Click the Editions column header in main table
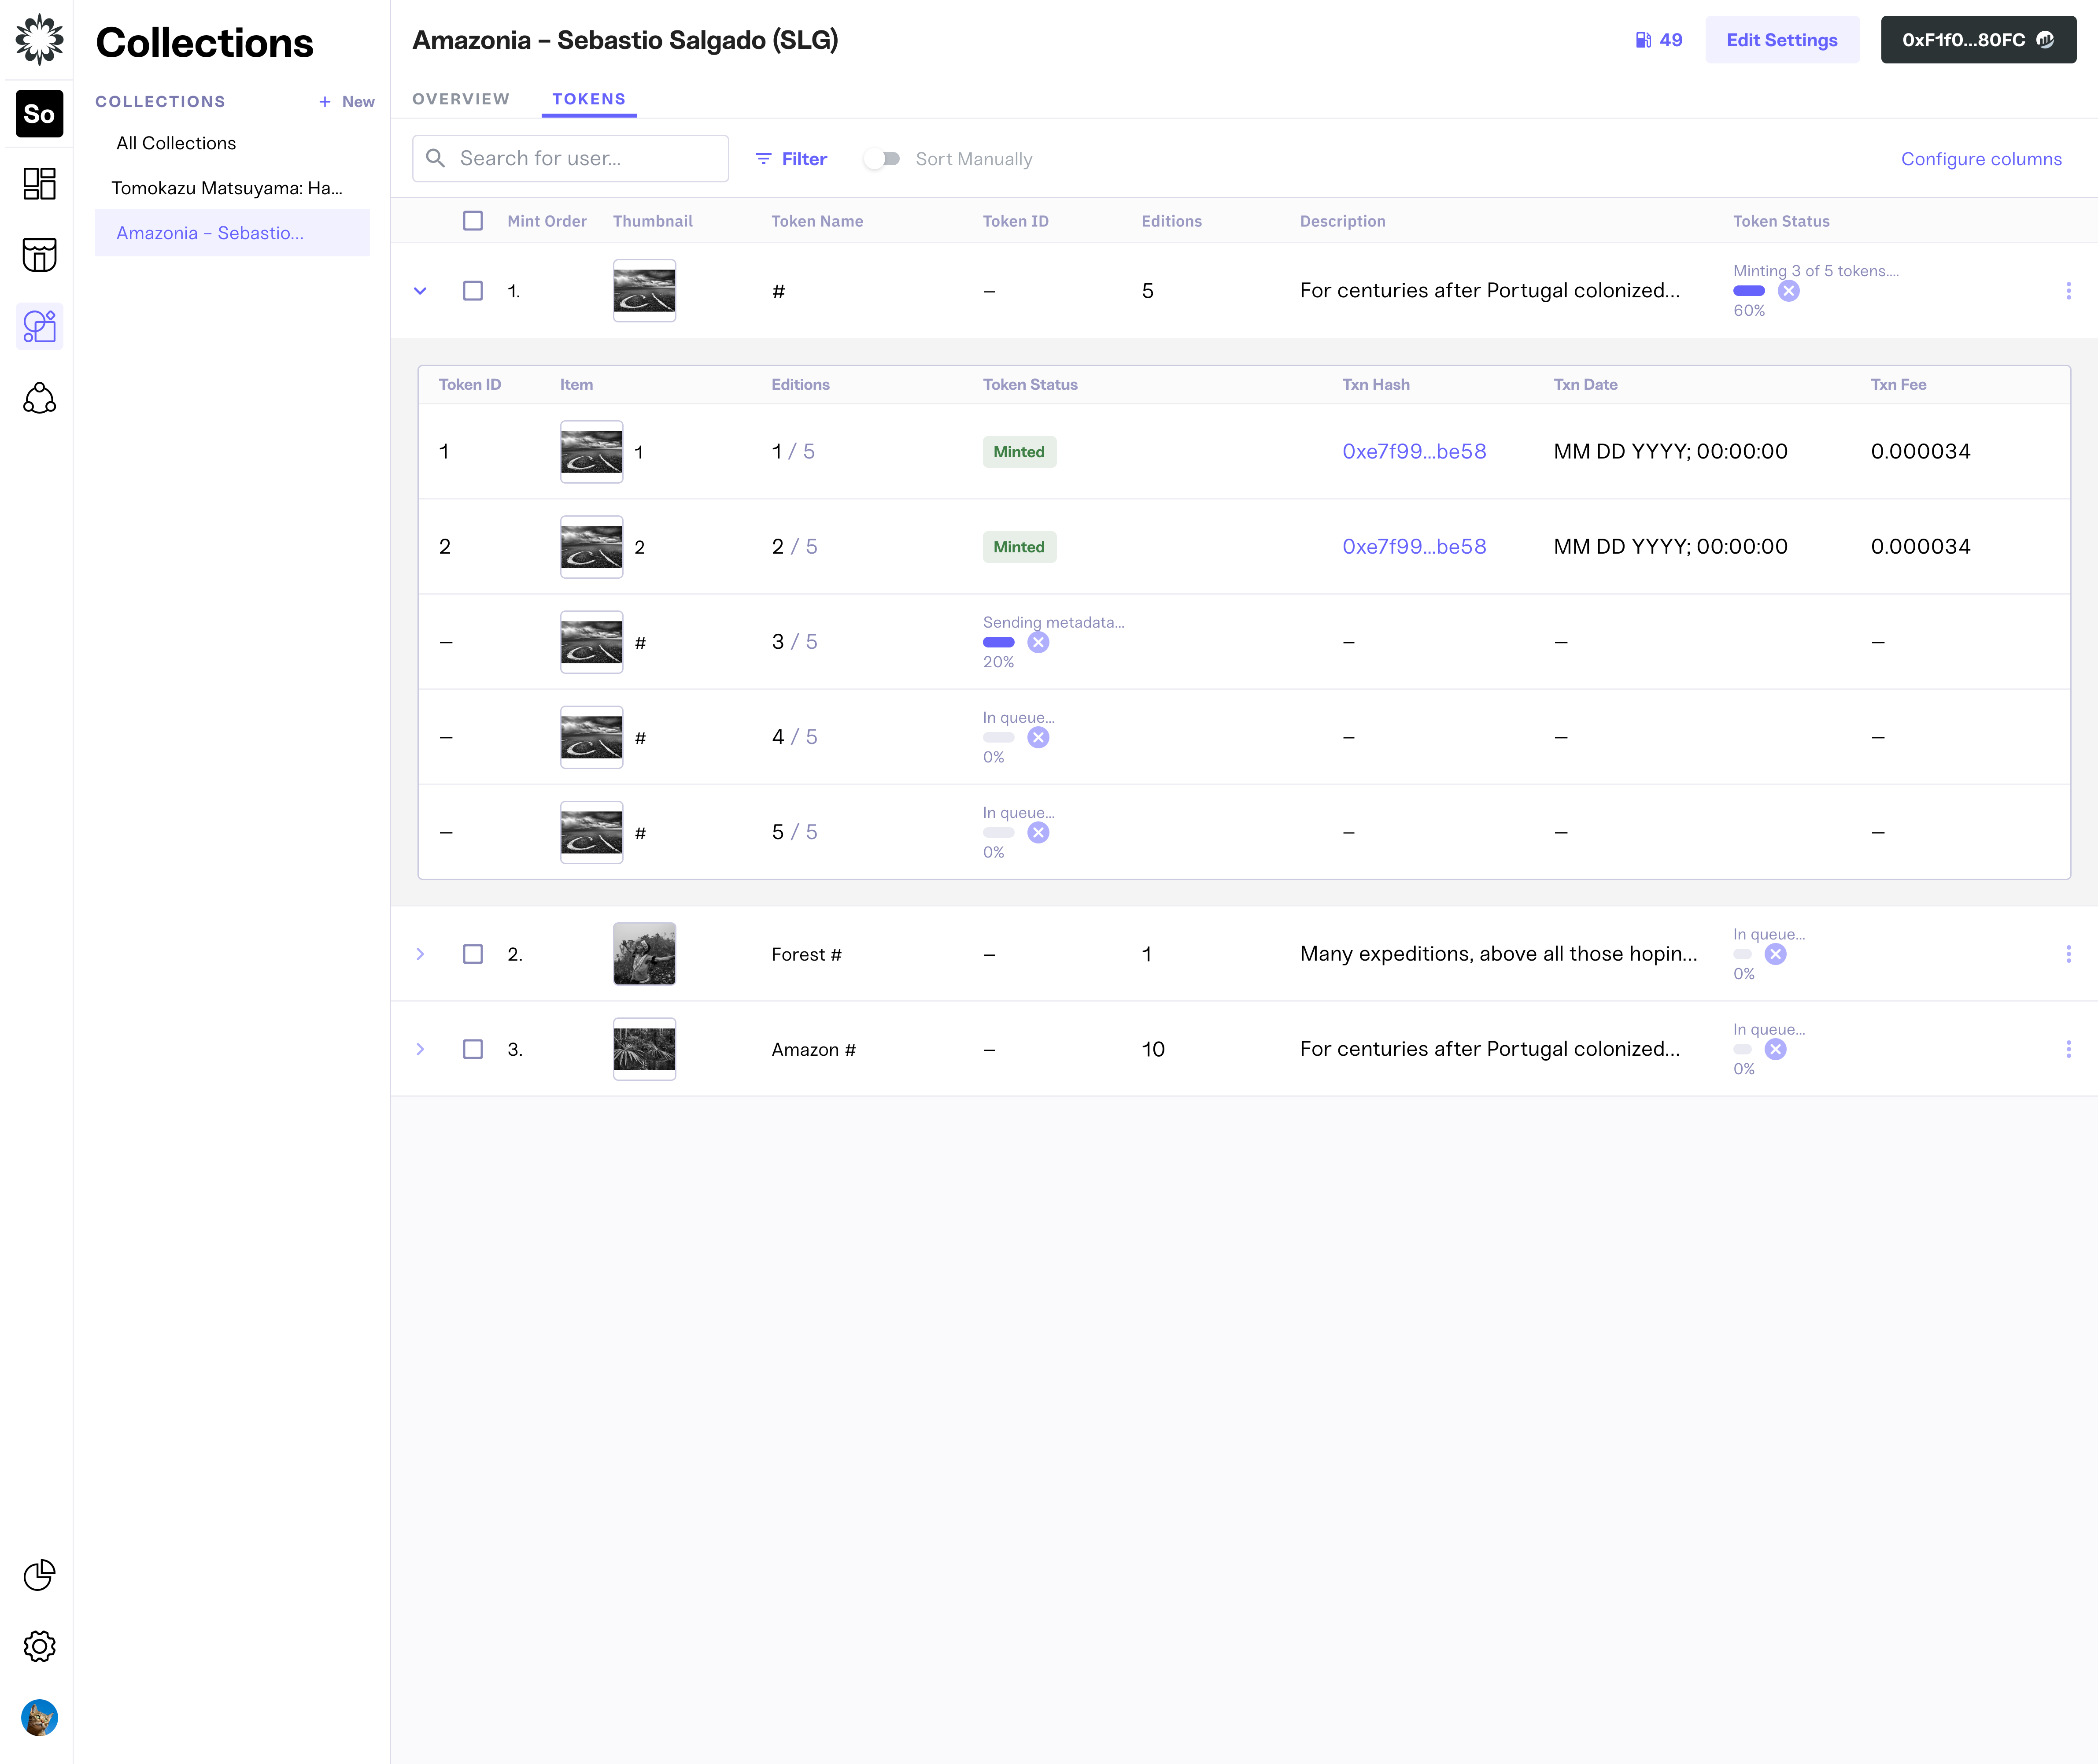 point(1171,221)
